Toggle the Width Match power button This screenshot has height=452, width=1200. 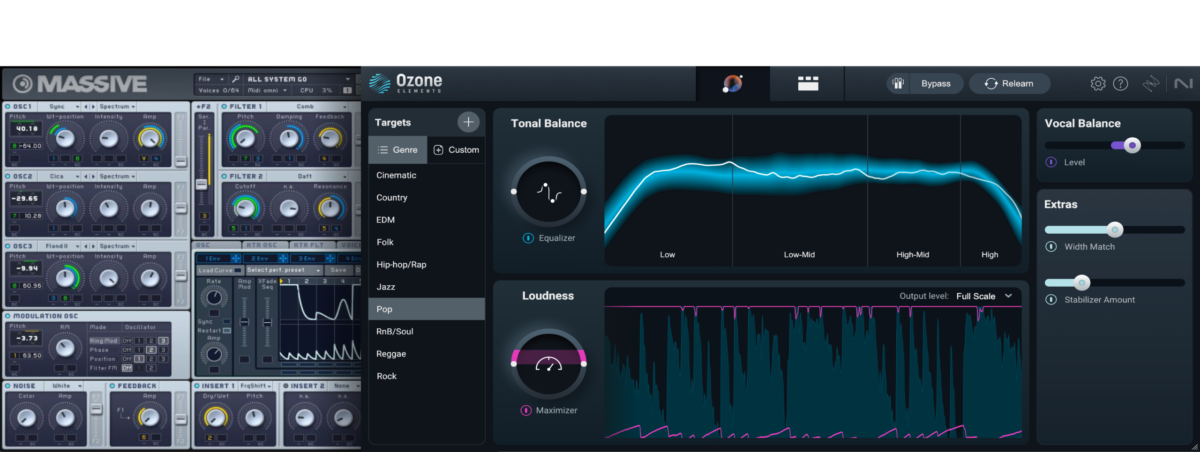(1051, 246)
